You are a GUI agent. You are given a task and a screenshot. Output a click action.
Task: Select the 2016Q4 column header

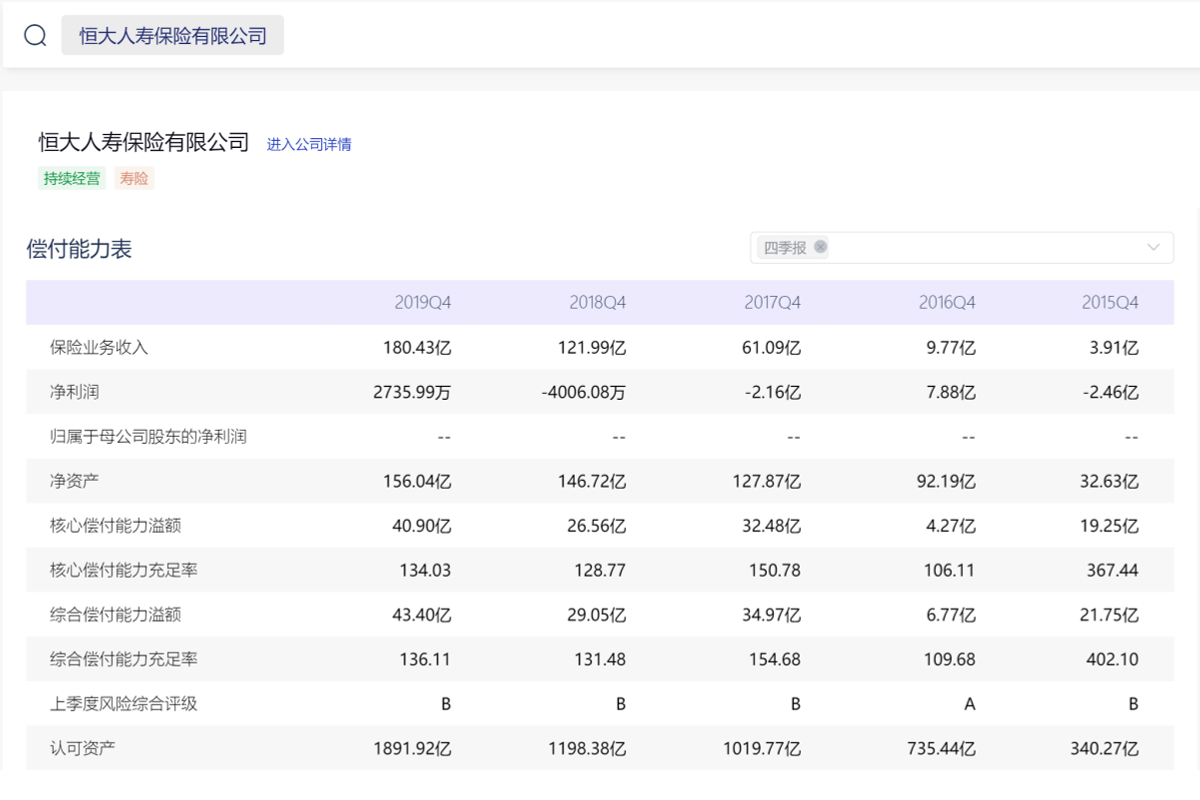947,302
